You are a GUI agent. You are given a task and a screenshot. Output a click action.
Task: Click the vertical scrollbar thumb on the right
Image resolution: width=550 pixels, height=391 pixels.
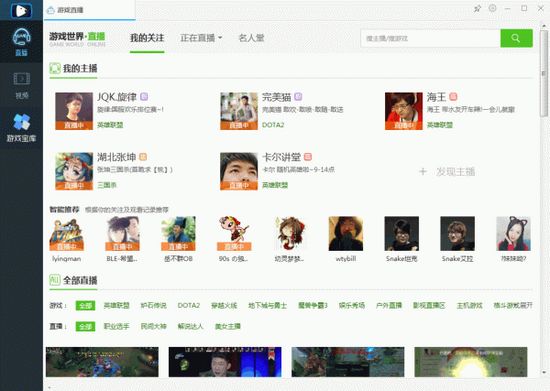point(544,74)
